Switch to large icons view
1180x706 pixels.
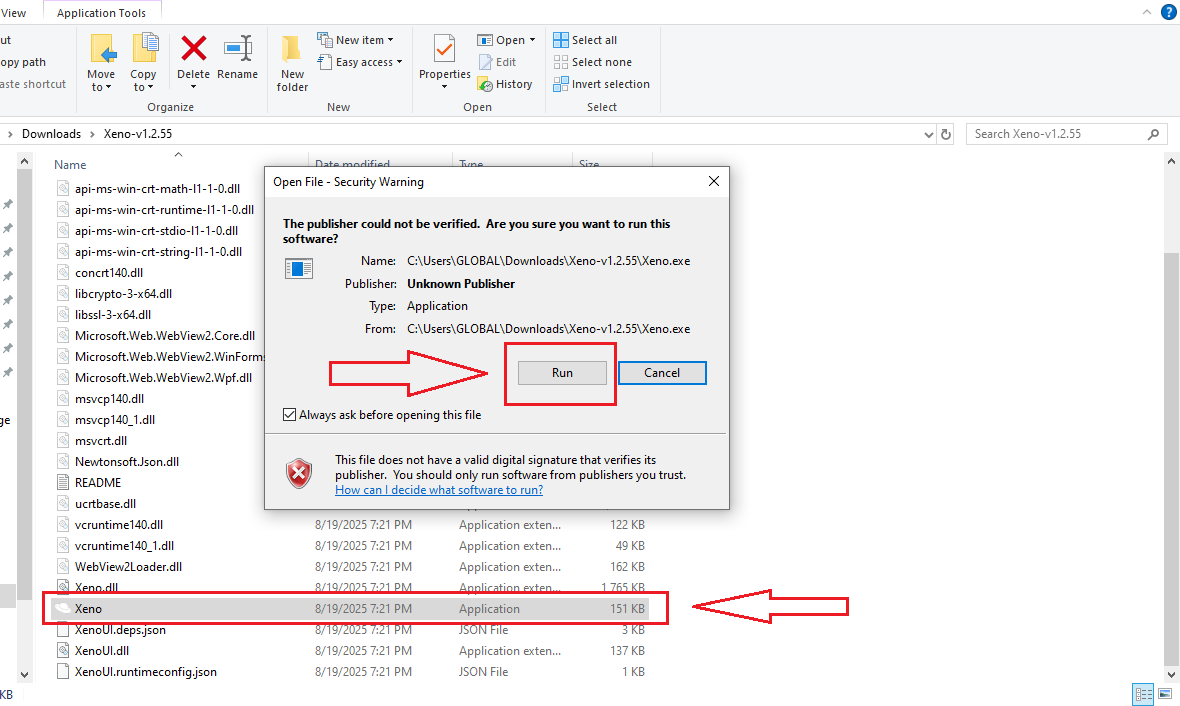click(1166, 694)
